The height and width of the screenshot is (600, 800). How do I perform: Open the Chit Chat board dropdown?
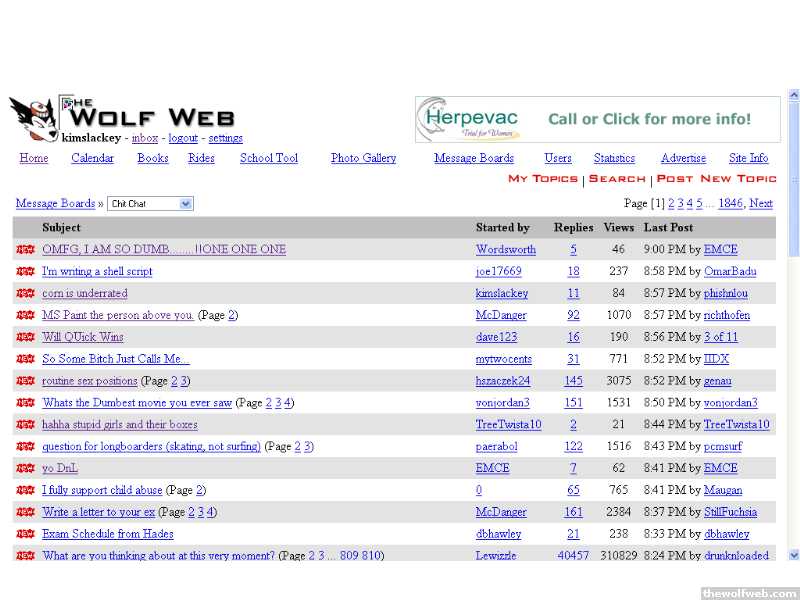pyautogui.click(x=150, y=204)
